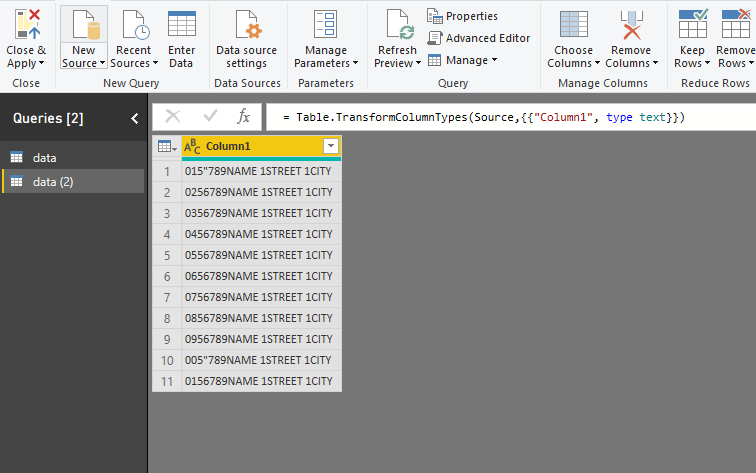Click the Remove Rows icon
Image resolution: width=756 pixels, height=473 pixels.
(x=736, y=23)
